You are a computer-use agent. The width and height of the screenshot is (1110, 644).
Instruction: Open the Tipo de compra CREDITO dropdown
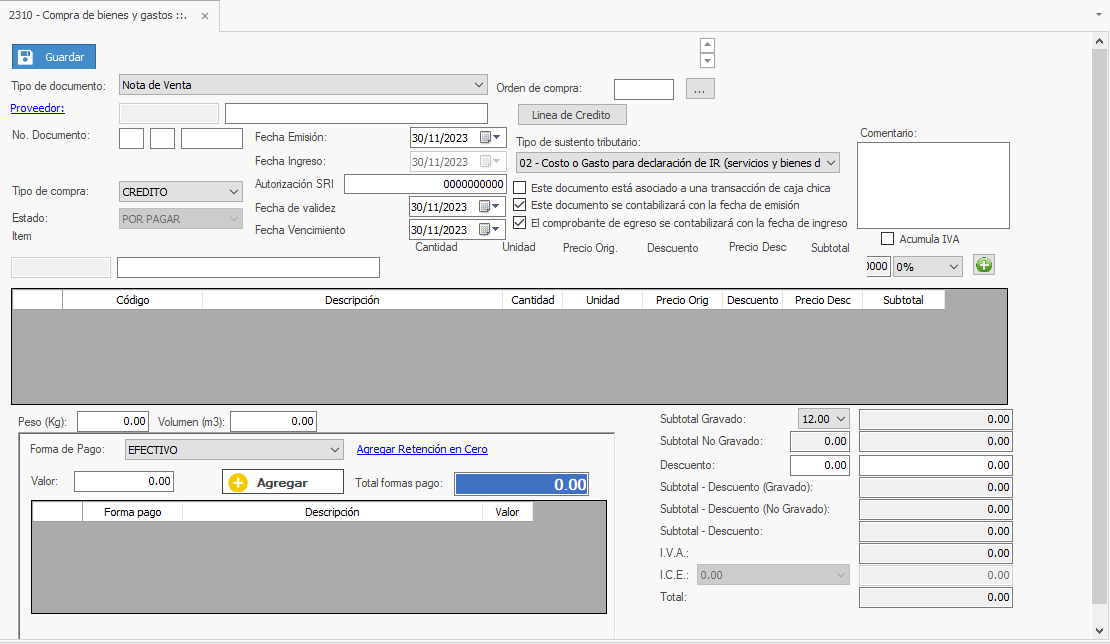point(181,192)
